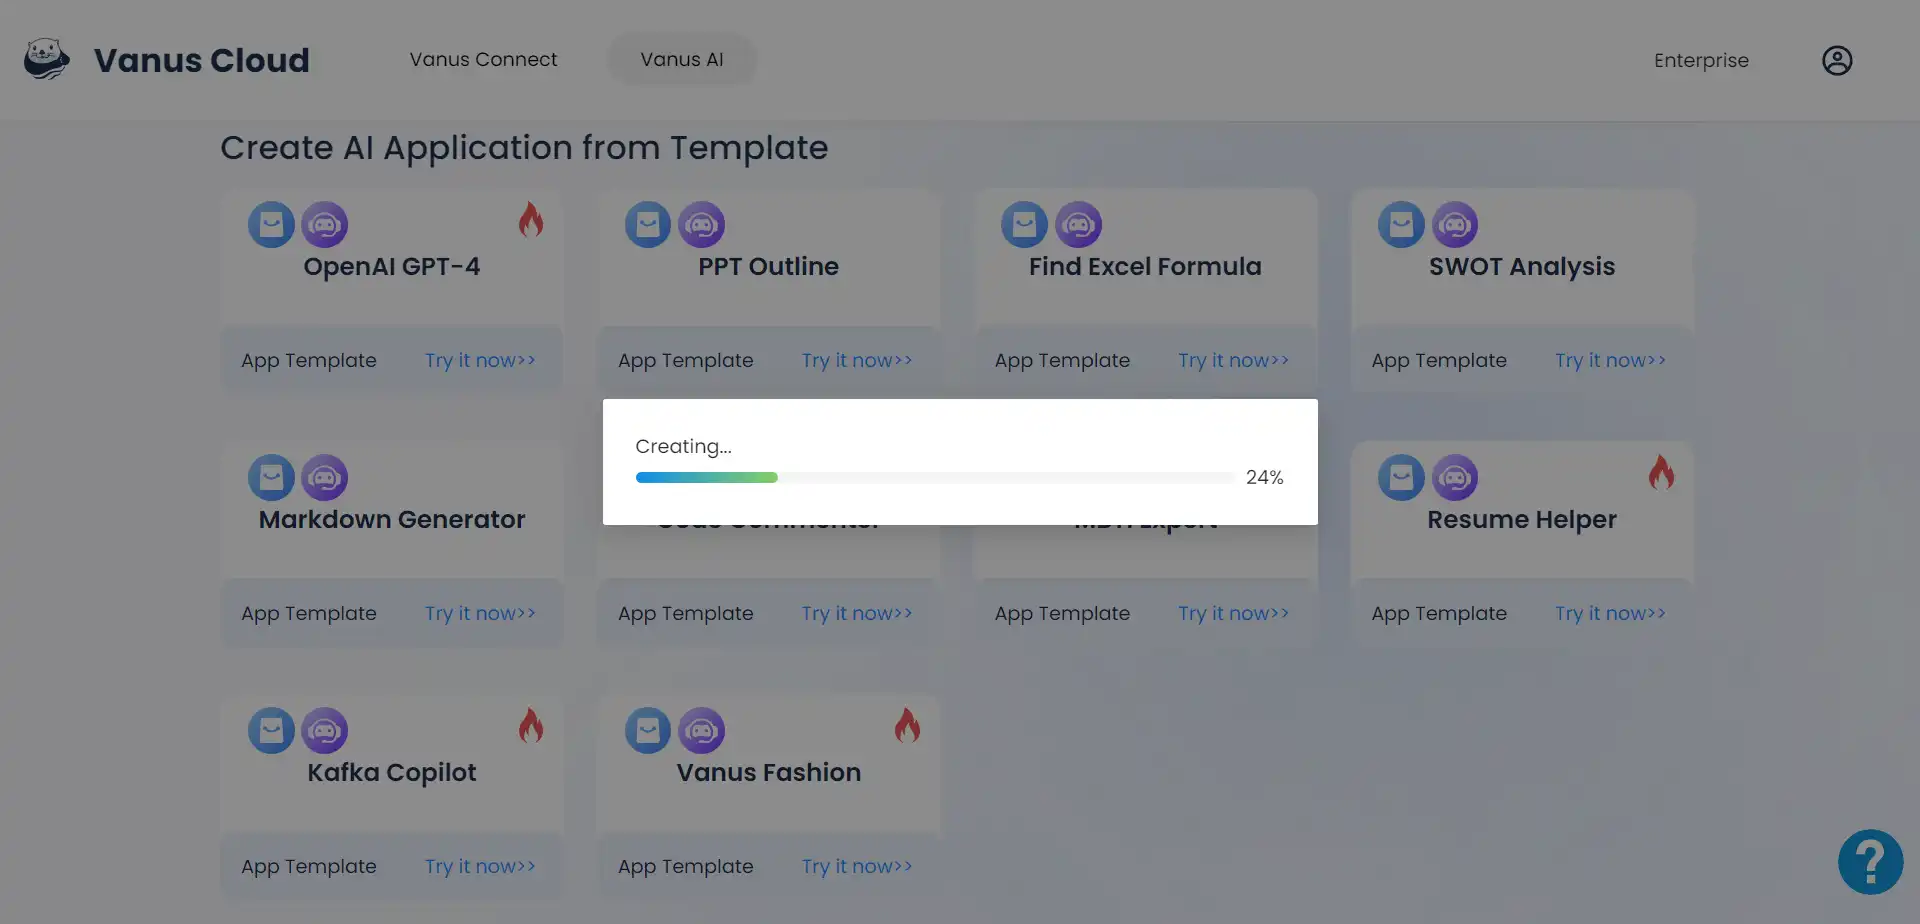The width and height of the screenshot is (1920, 924).
Task: Click the Creating progress bar
Action: [x=935, y=478]
